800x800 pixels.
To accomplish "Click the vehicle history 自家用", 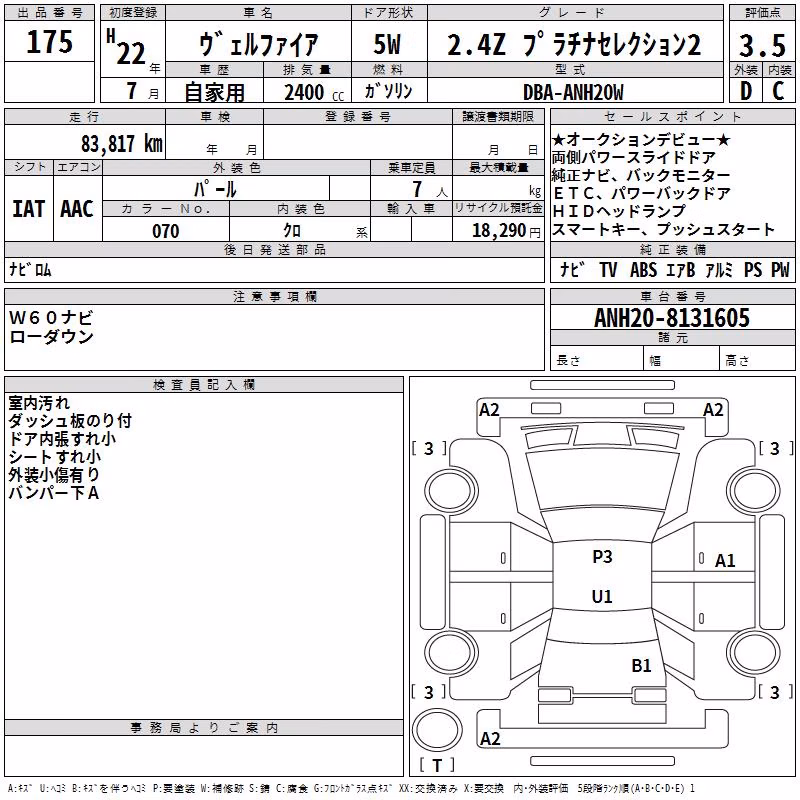I will (214, 92).
